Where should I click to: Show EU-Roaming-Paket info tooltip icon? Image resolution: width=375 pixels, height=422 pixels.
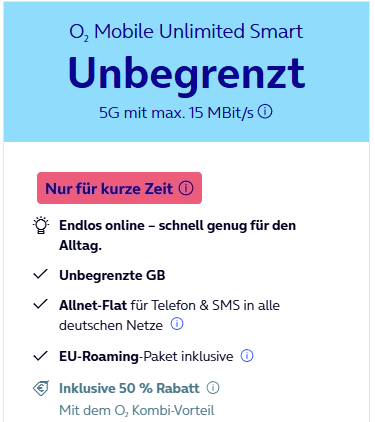pyautogui.click(x=247, y=356)
